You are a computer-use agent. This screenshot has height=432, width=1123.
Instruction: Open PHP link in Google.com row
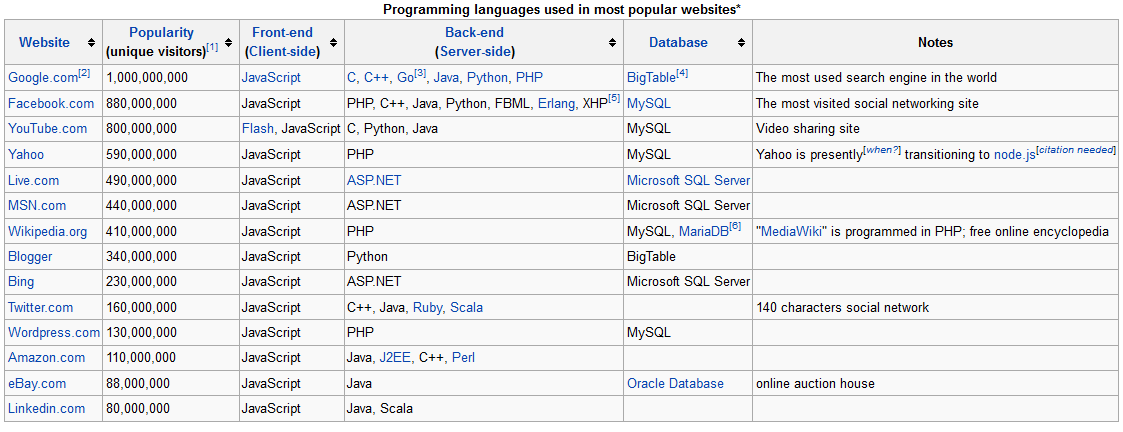529,77
